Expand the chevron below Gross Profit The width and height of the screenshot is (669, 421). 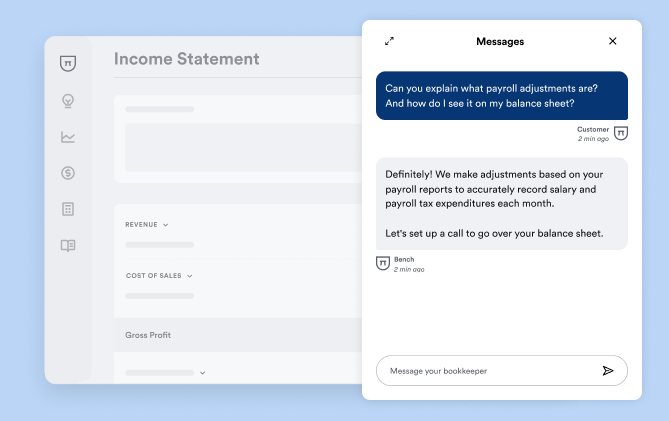[202, 373]
